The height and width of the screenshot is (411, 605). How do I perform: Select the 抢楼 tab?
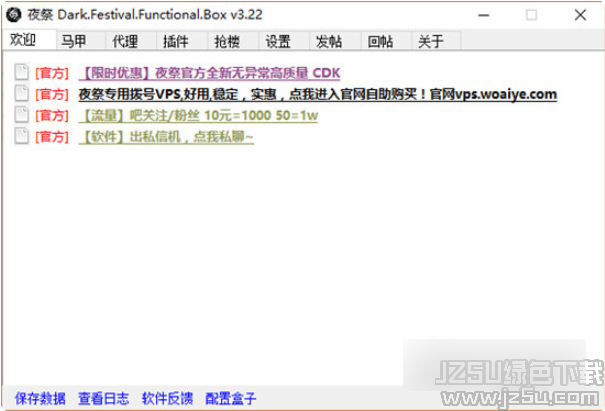point(233,41)
